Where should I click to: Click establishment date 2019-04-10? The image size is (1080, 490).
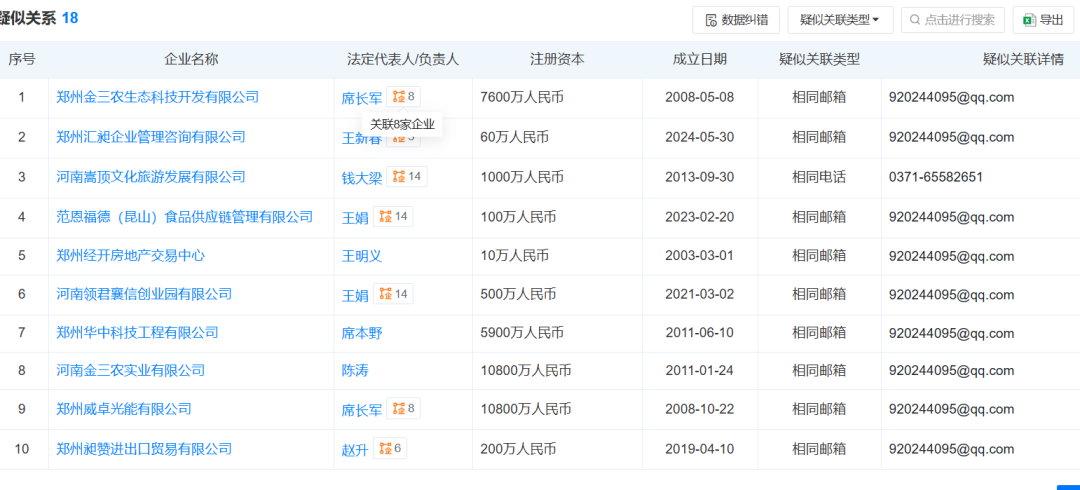click(700, 449)
